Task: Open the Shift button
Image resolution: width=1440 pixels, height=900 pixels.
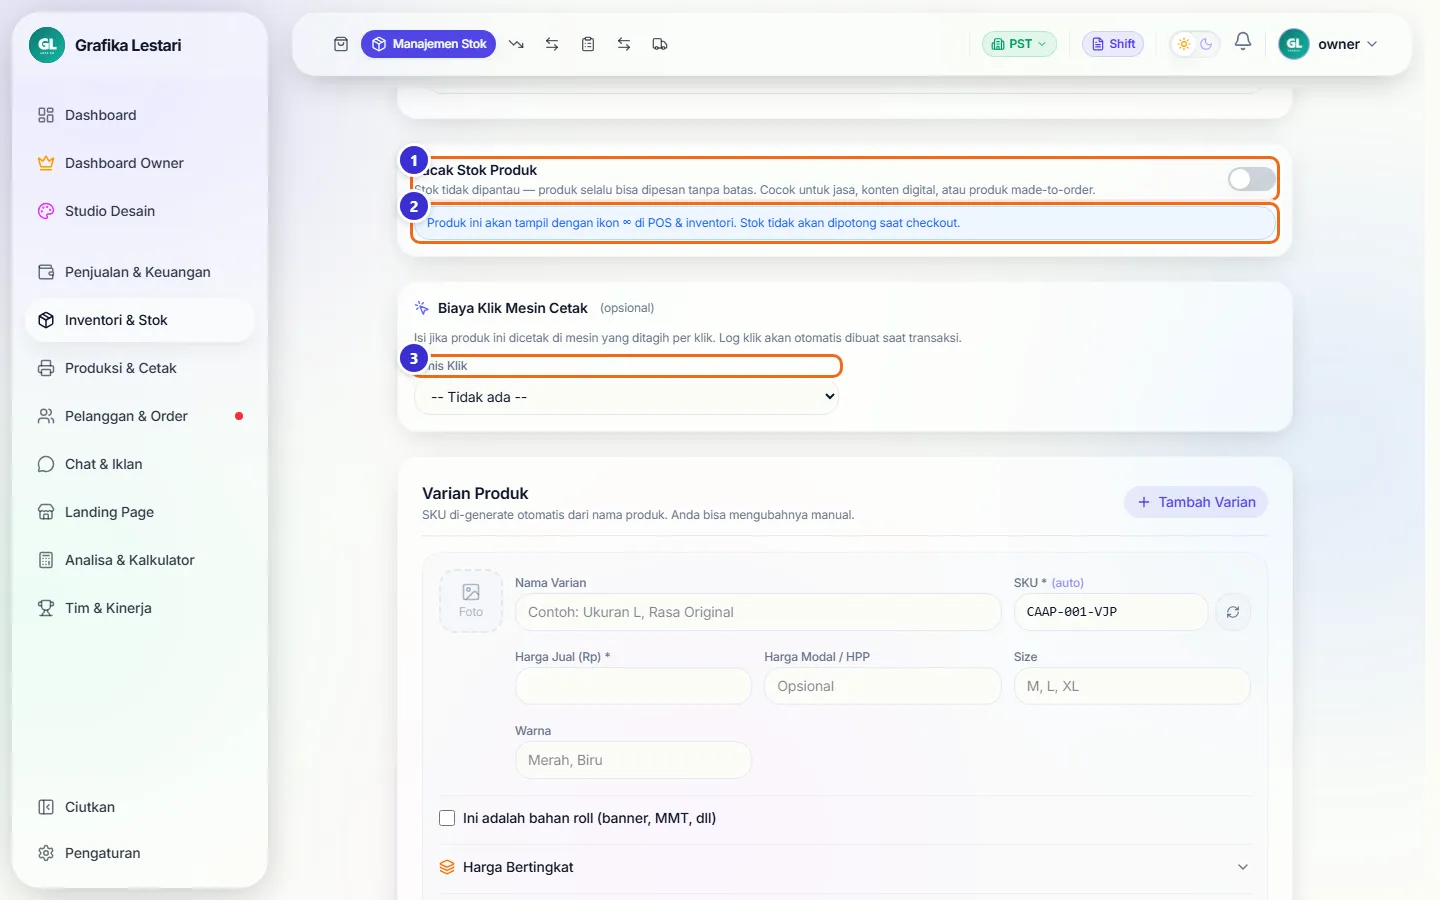Action: coord(1113,44)
